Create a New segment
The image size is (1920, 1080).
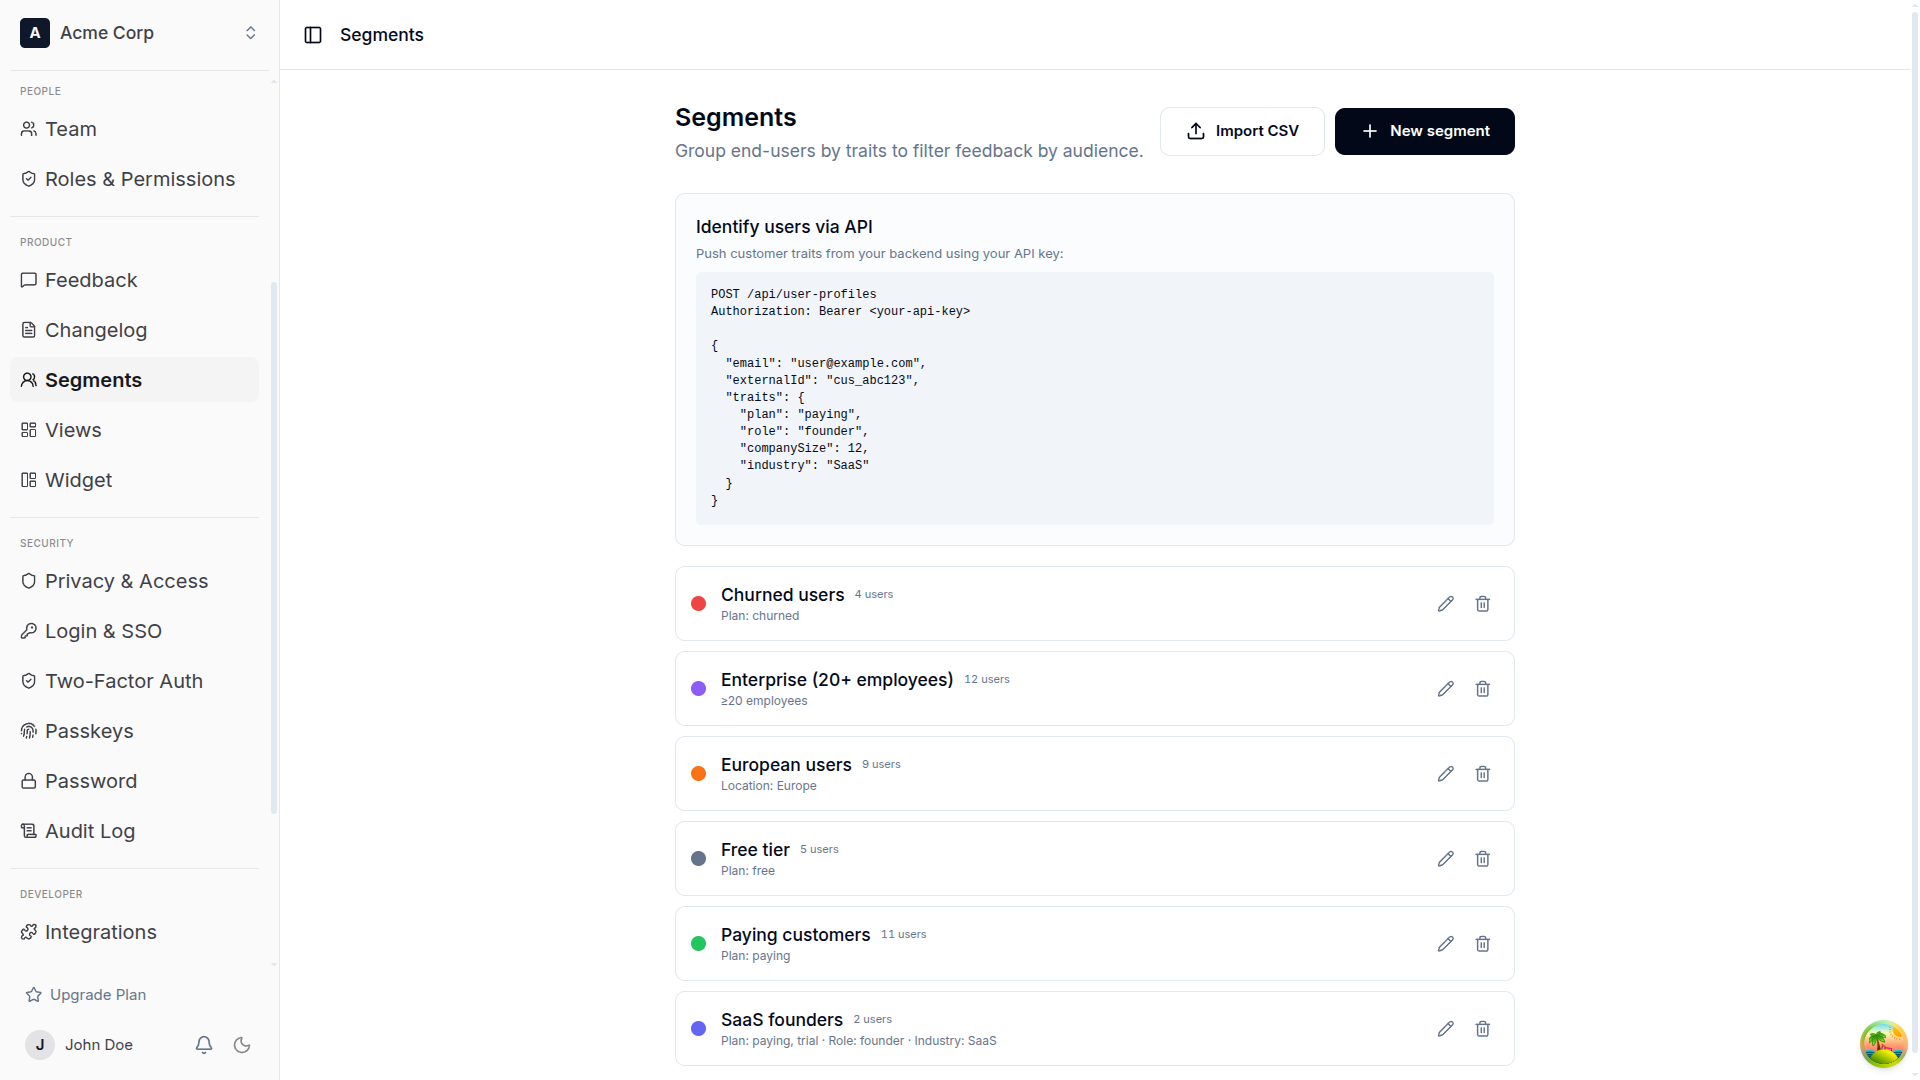(x=1424, y=131)
